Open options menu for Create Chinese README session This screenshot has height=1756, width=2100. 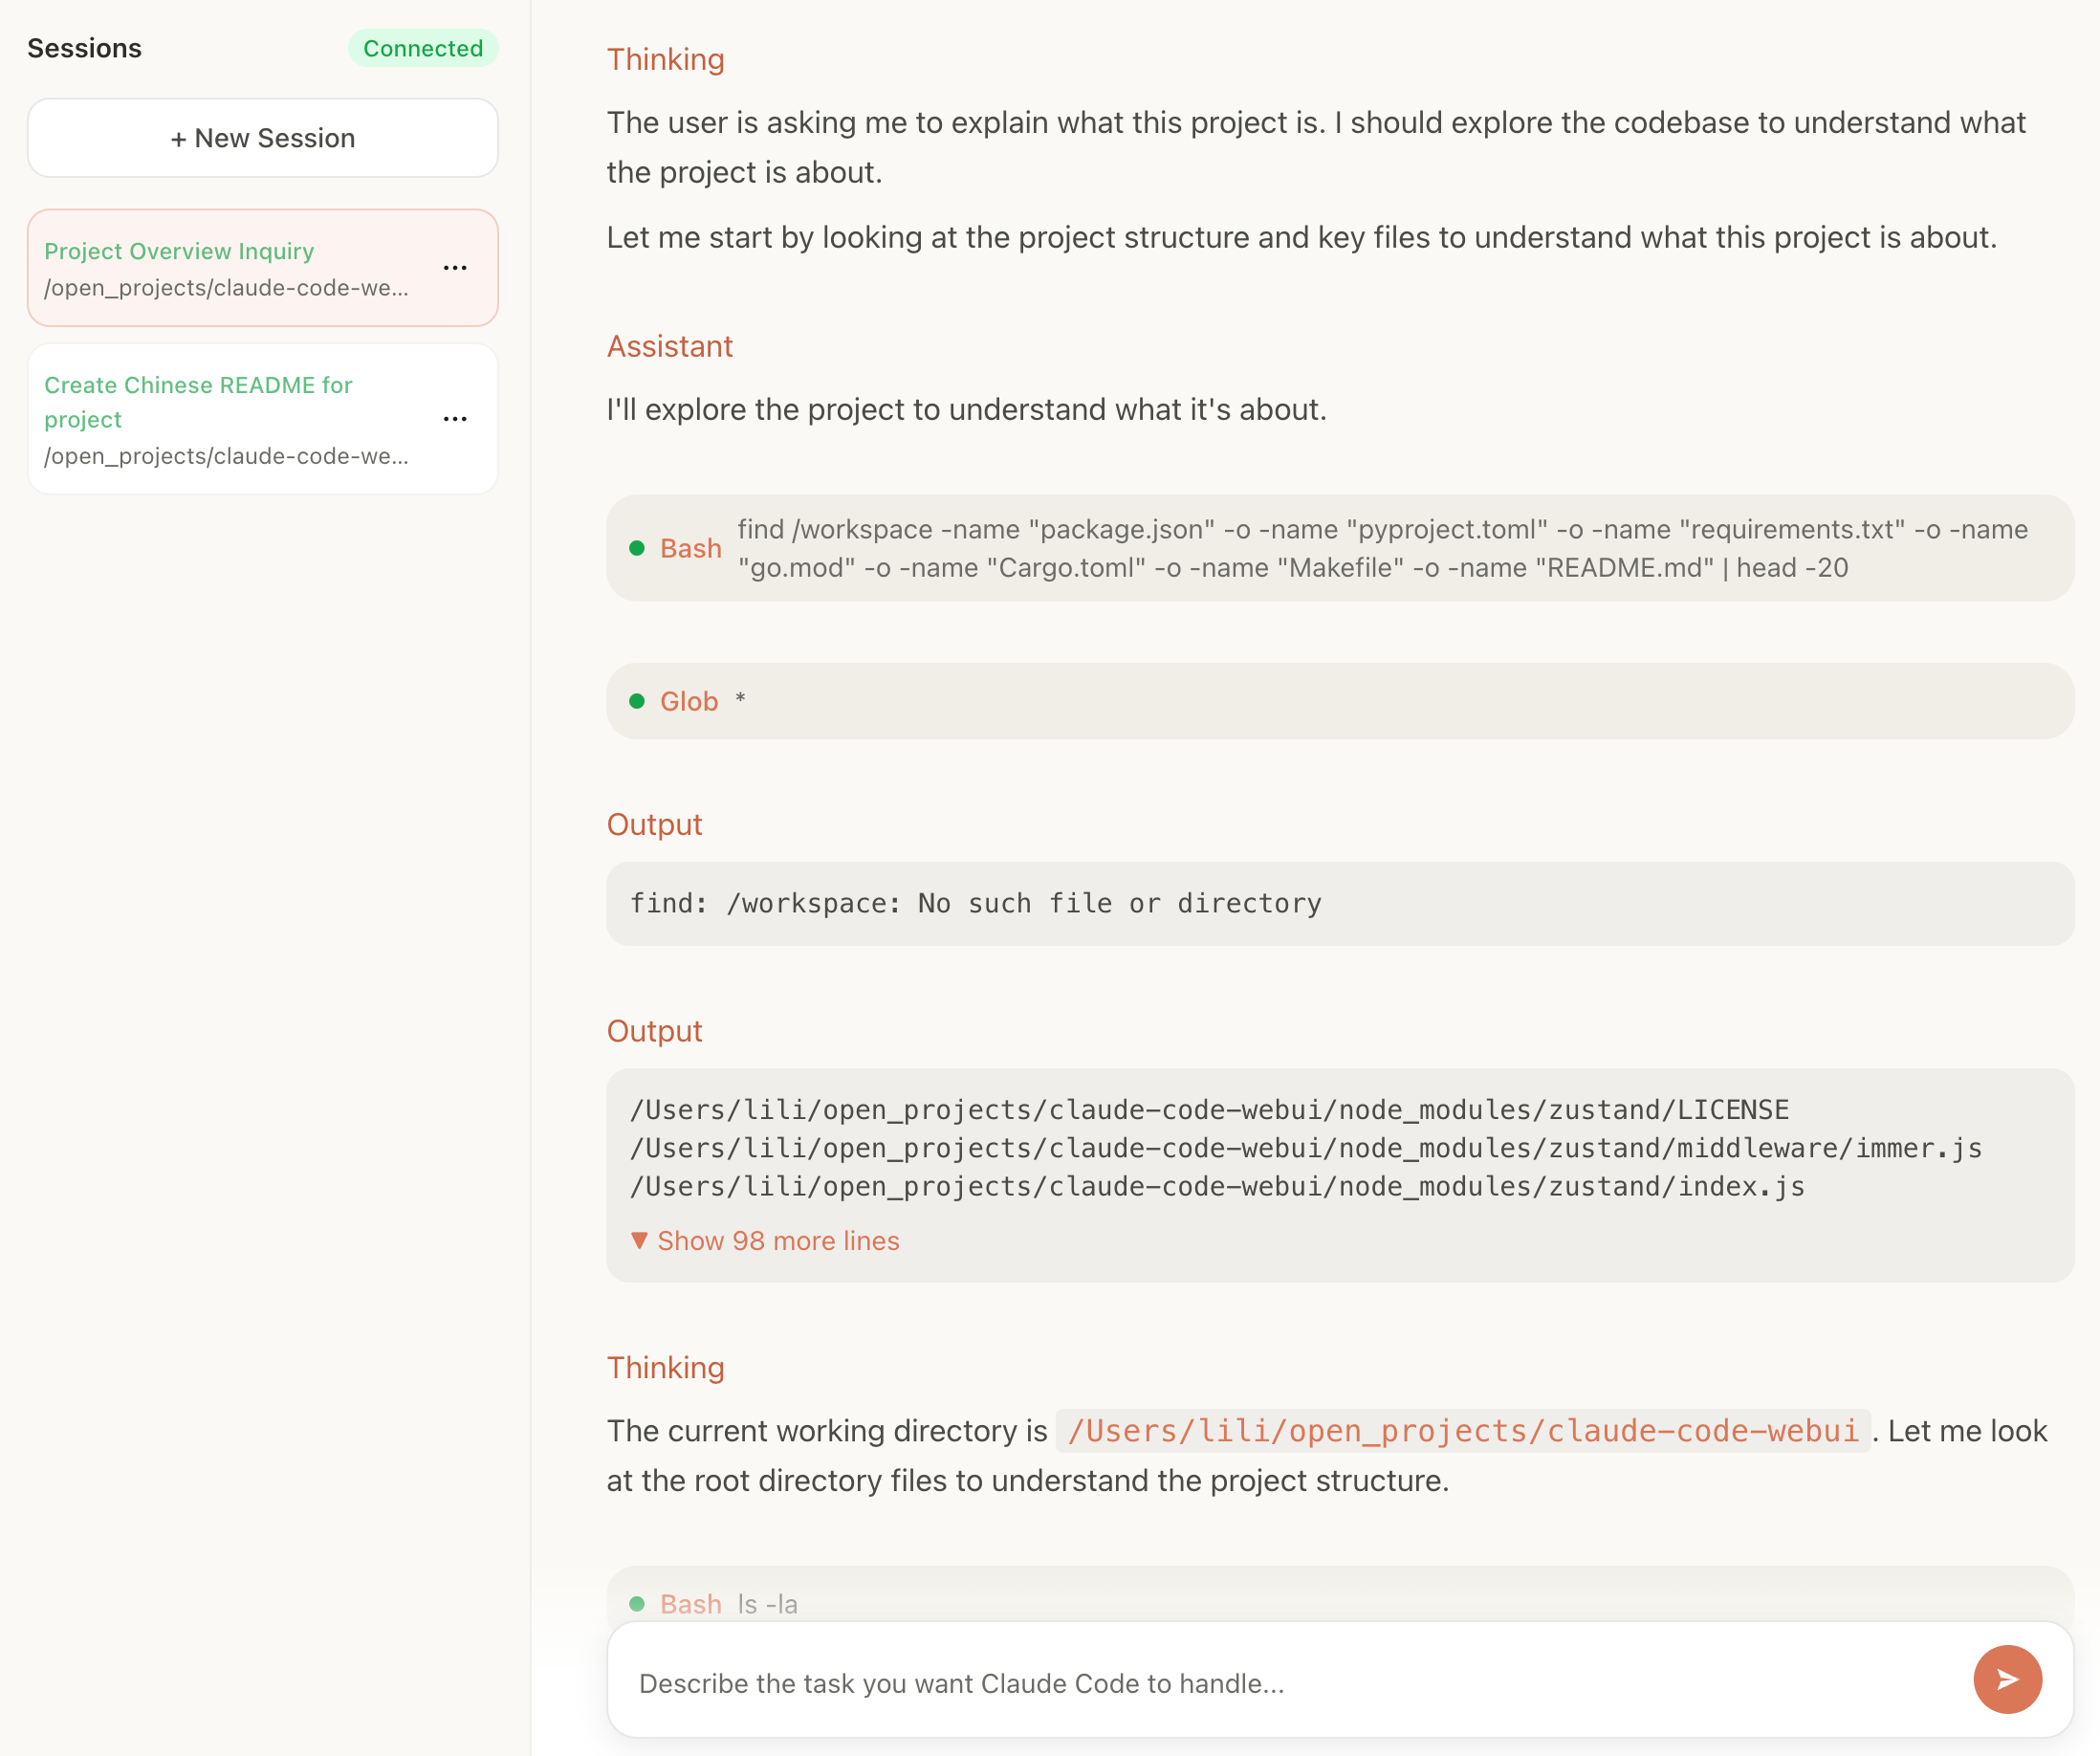point(455,418)
